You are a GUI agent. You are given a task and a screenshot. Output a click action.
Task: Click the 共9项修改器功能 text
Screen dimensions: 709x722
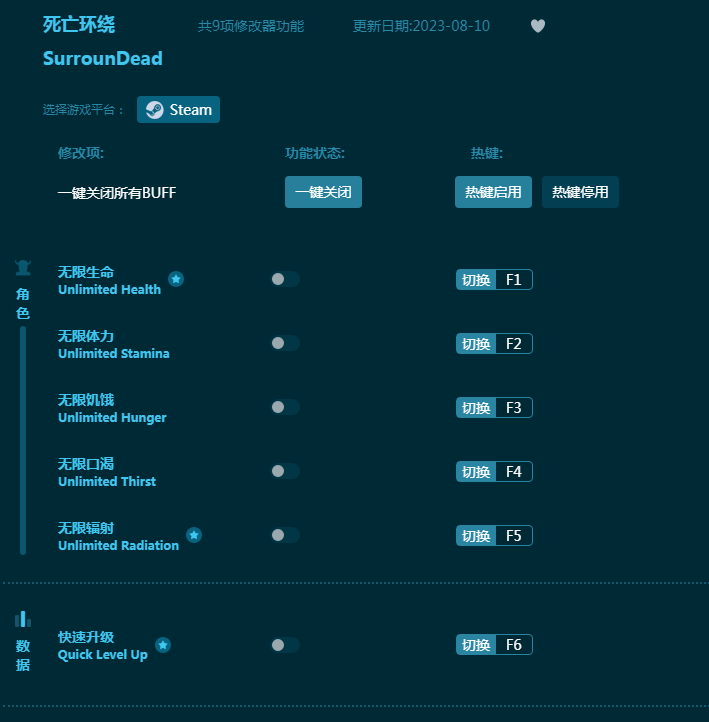(x=251, y=26)
